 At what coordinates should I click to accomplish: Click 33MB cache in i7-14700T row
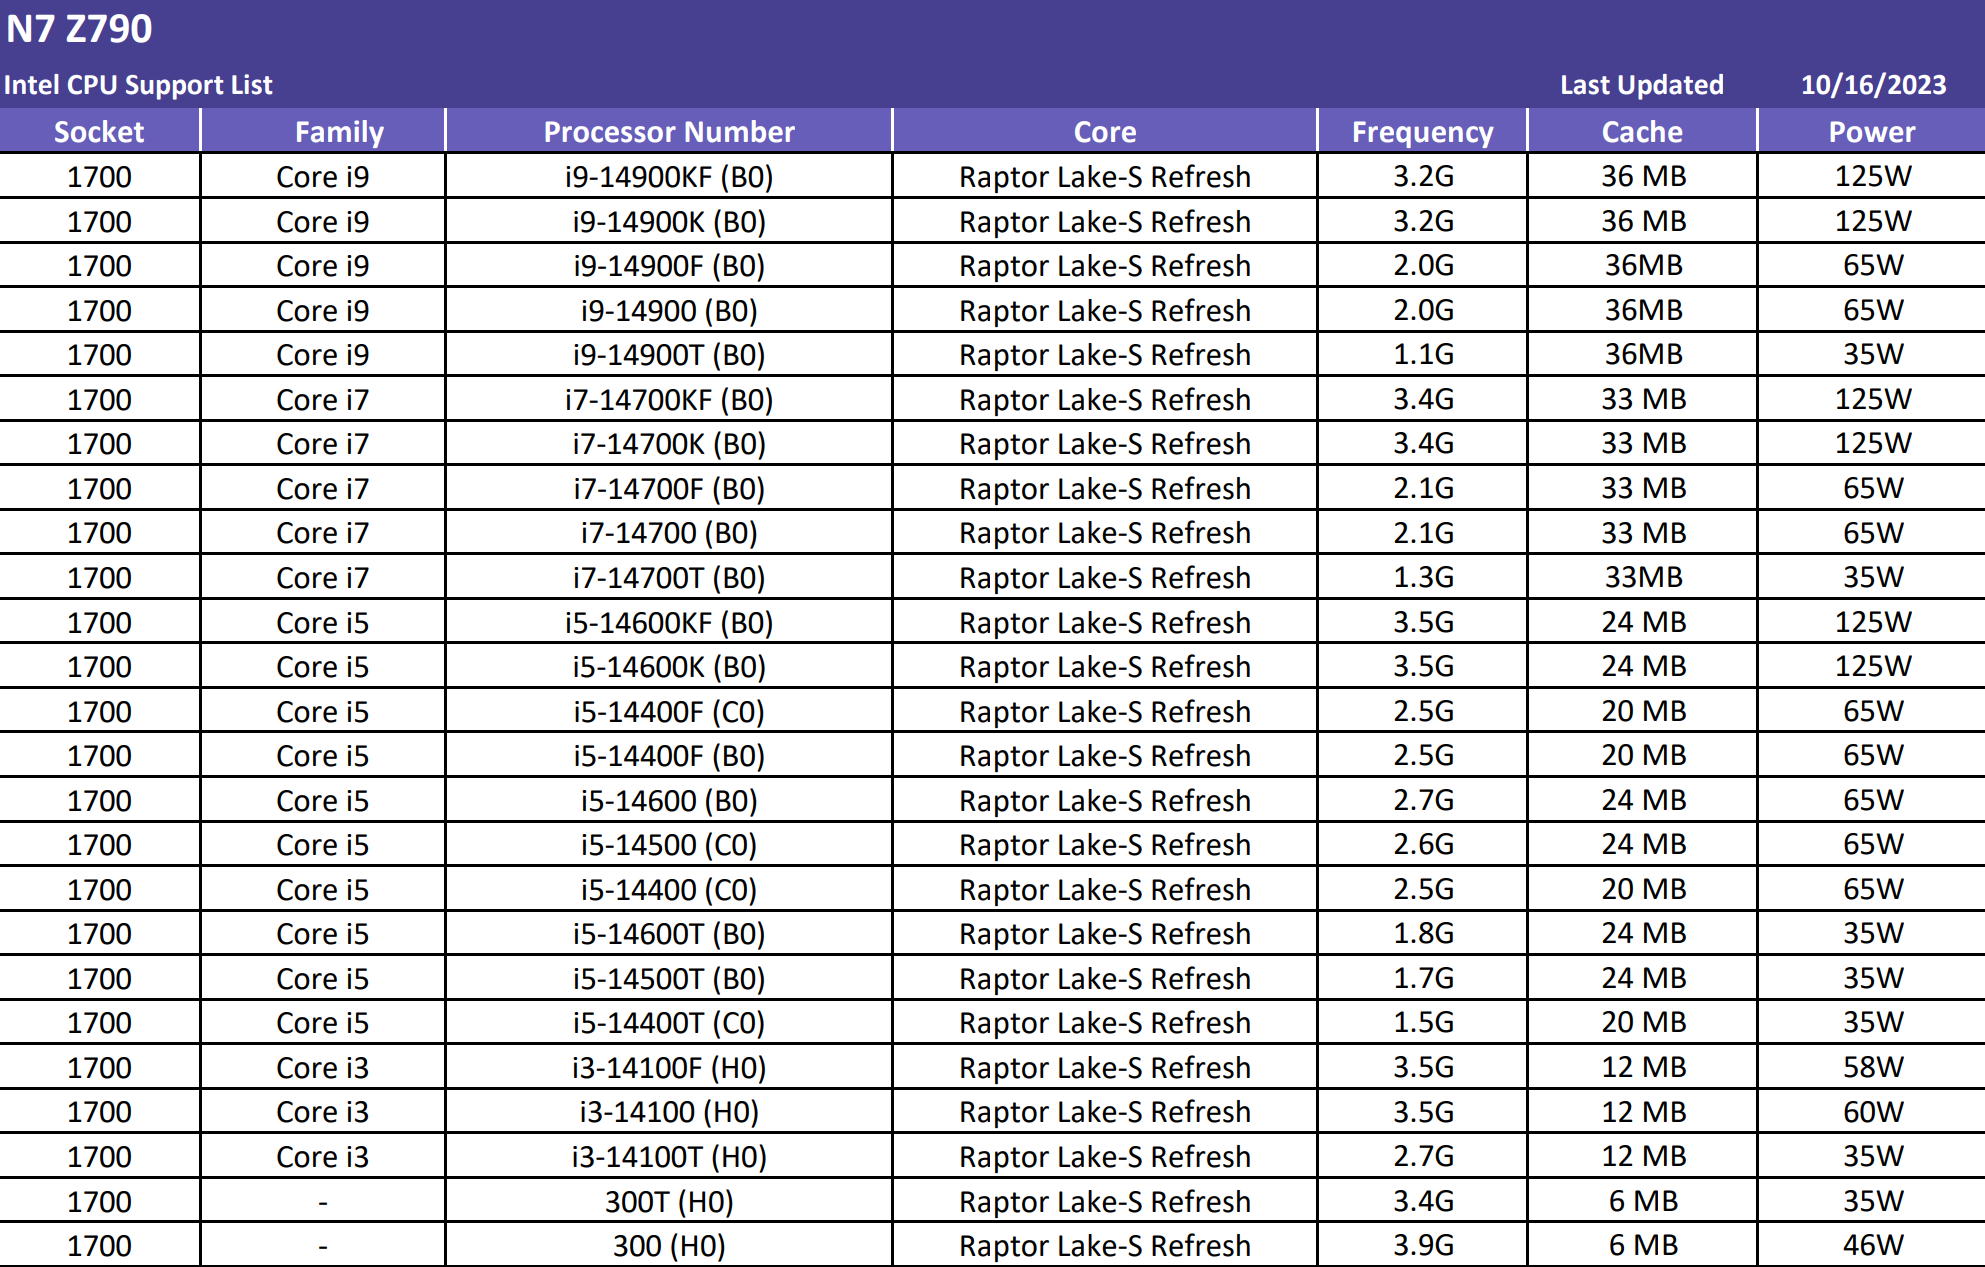(x=1643, y=577)
